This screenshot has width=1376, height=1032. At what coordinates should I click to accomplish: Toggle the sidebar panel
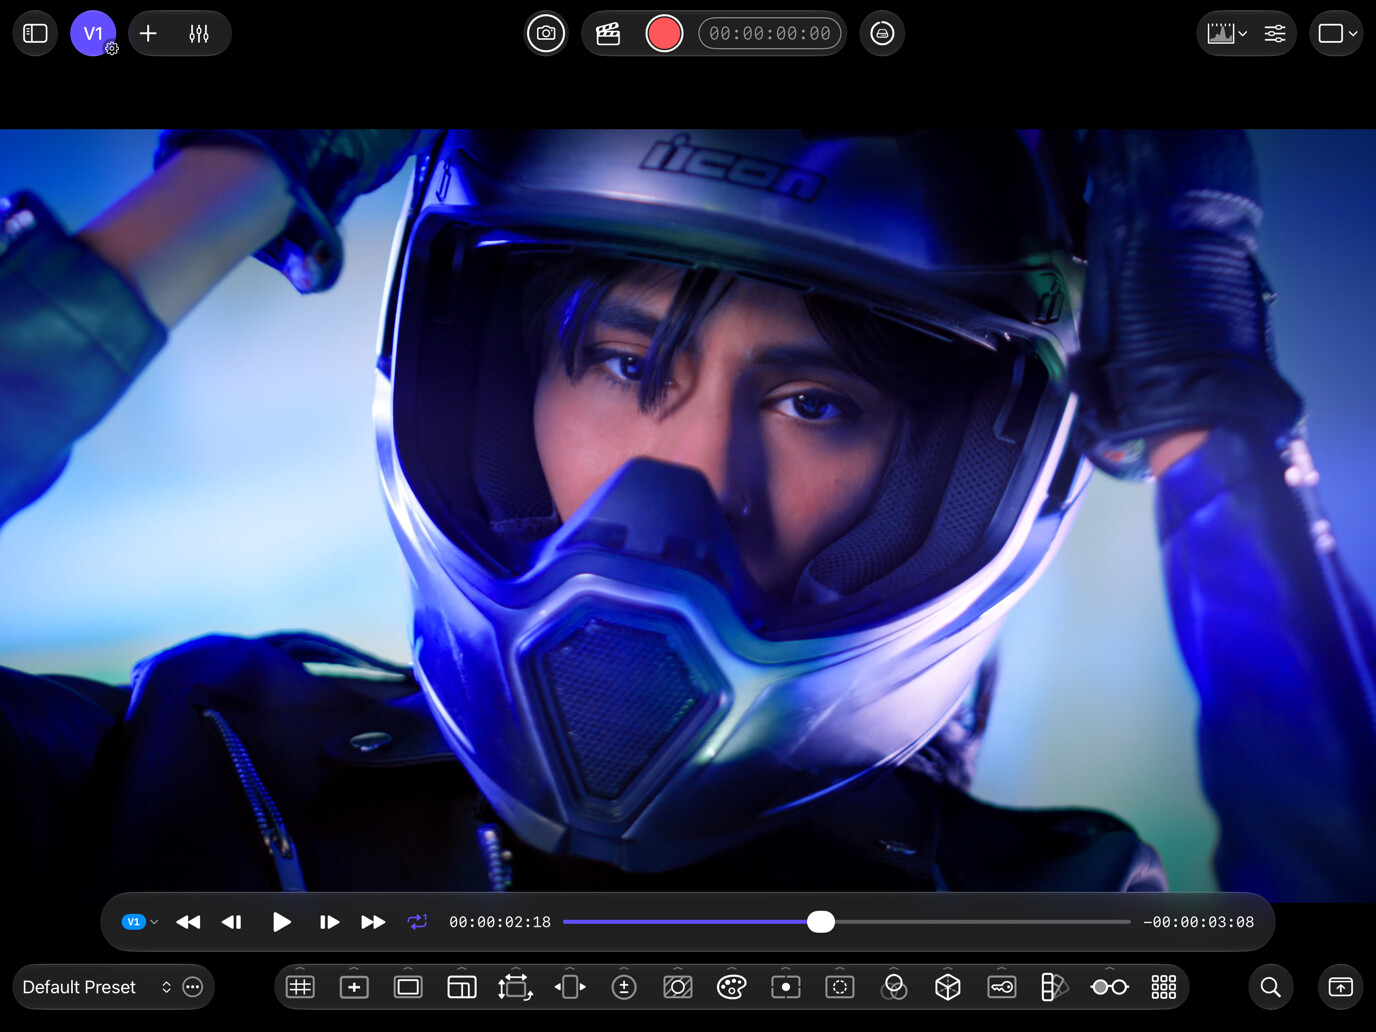[x=35, y=33]
